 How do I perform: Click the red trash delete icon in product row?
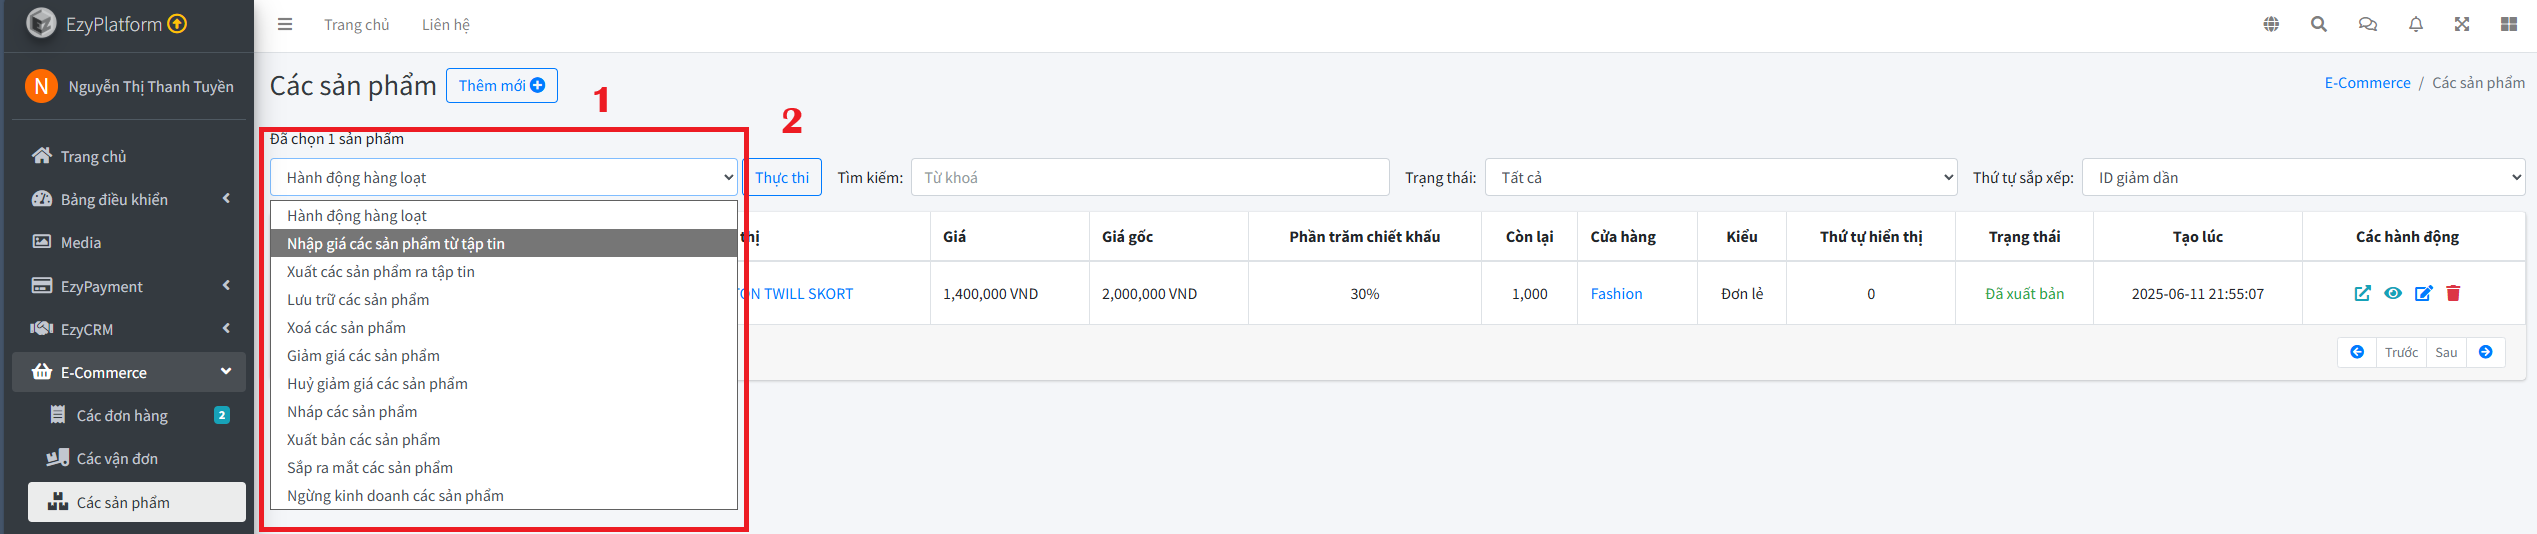[2453, 293]
